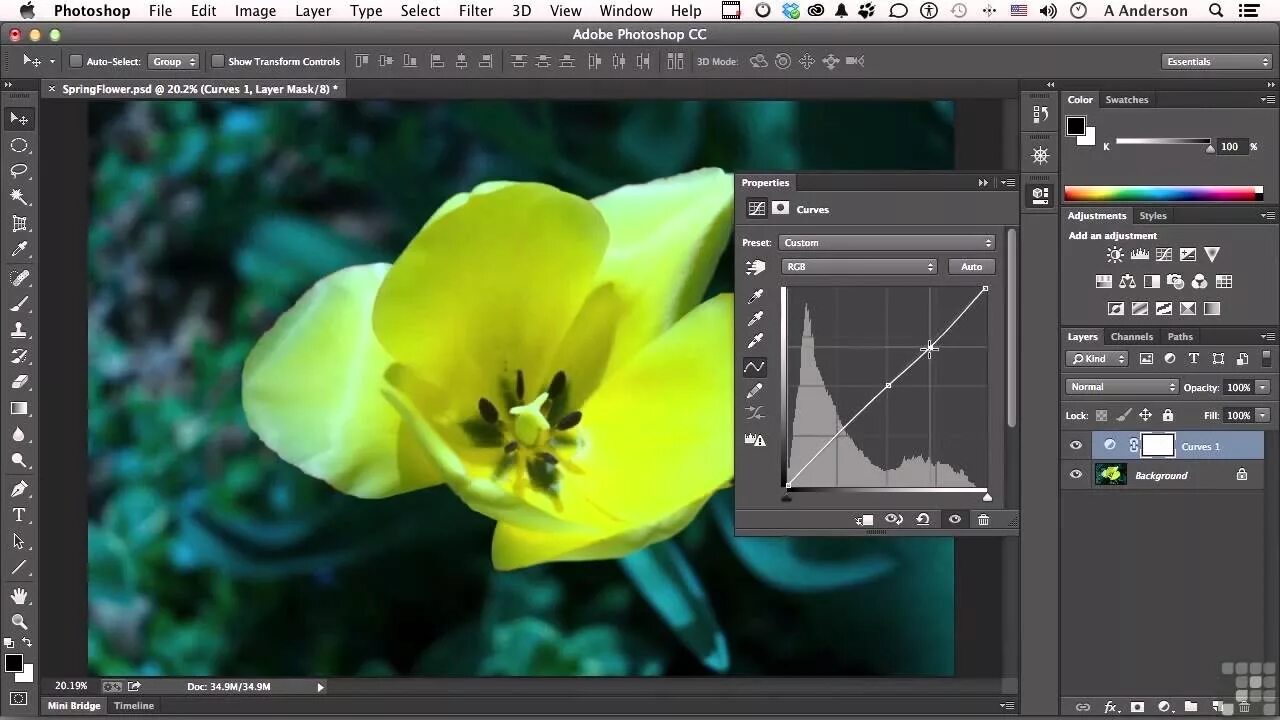
Task: Open the Filter menu
Action: pos(476,11)
